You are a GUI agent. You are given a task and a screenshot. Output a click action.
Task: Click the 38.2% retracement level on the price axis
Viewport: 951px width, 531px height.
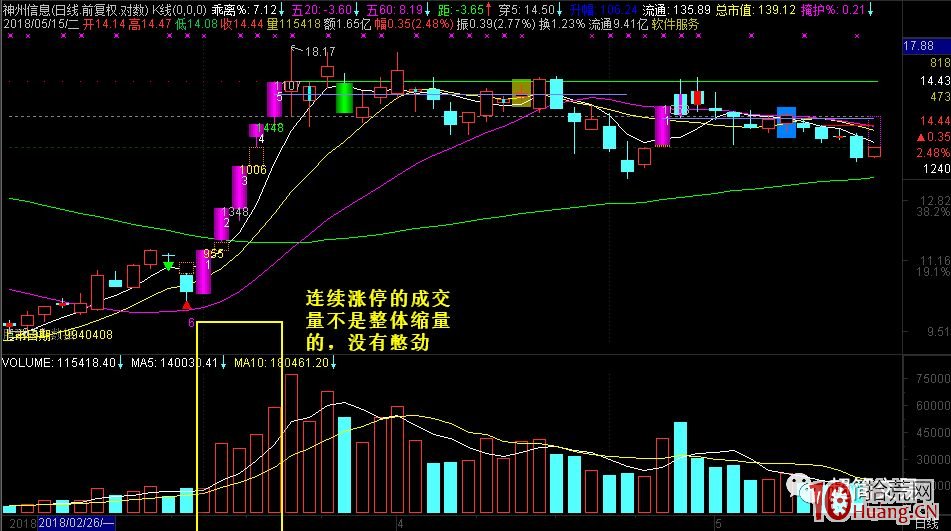[933, 212]
